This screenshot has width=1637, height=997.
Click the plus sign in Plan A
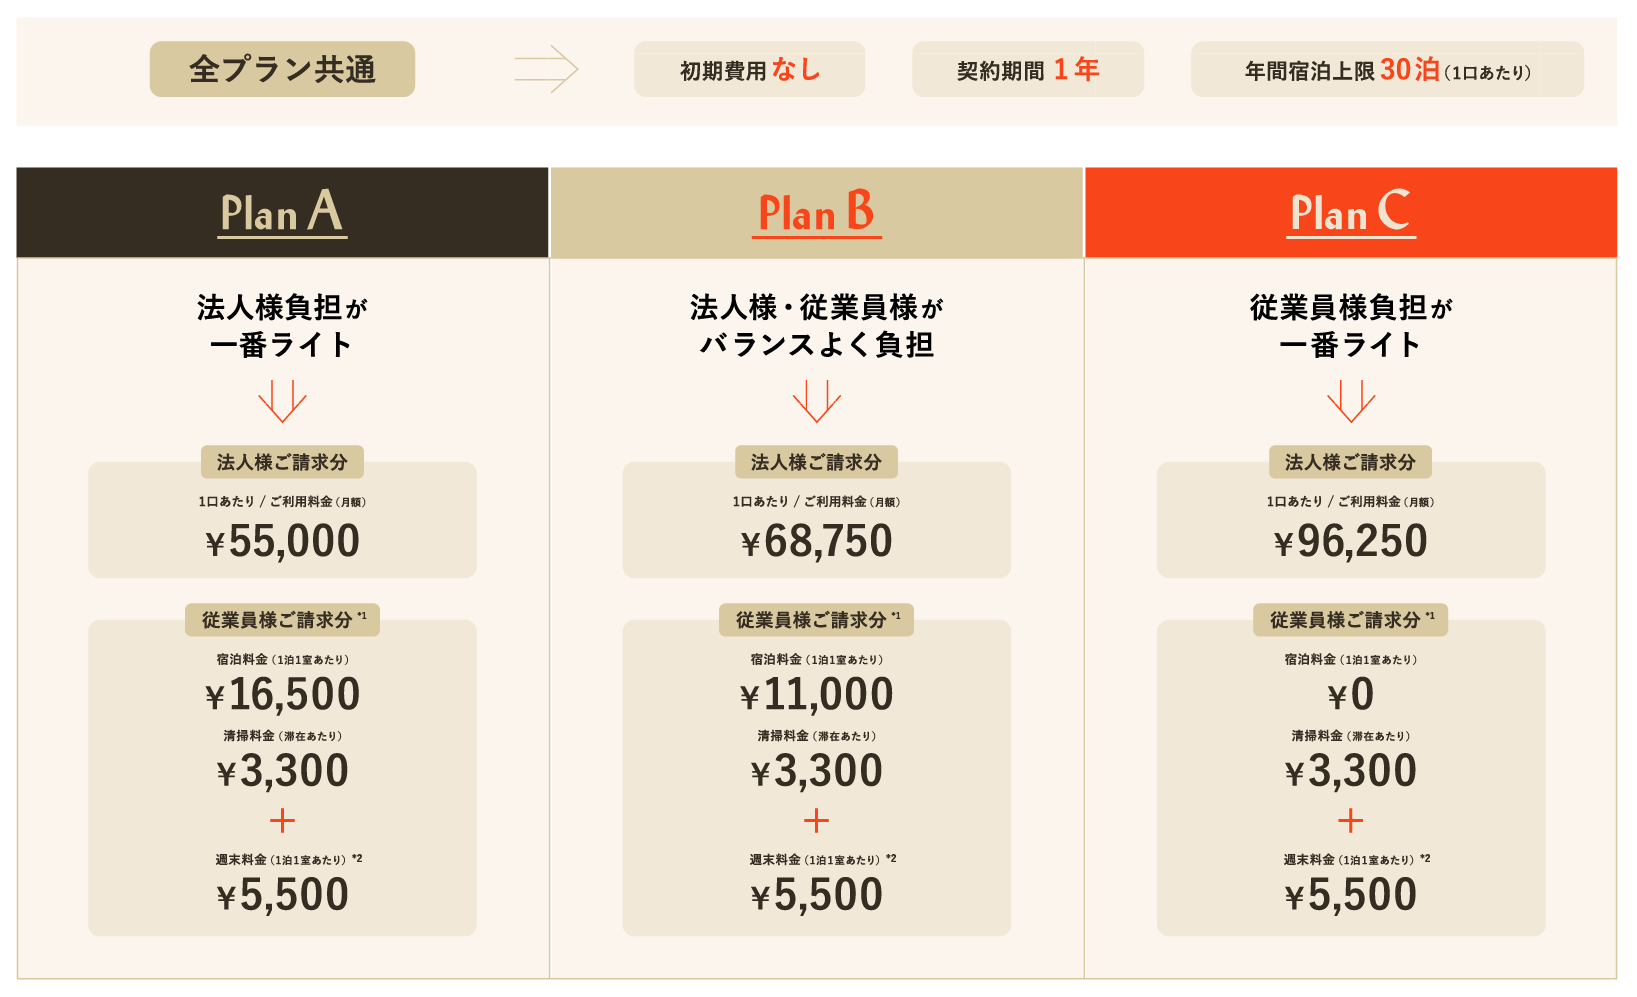click(x=282, y=821)
